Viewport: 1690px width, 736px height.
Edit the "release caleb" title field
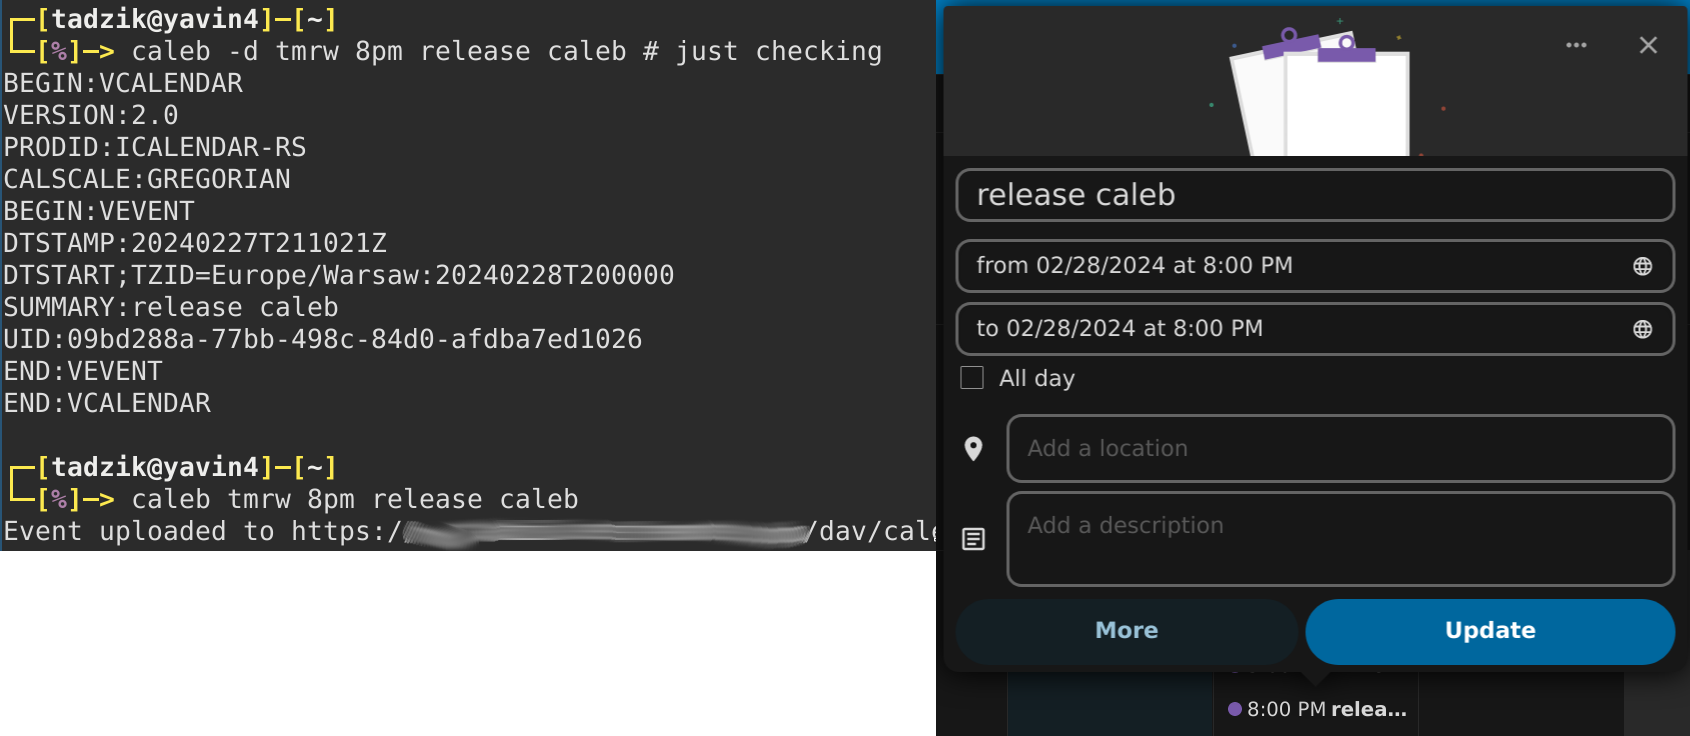click(1314, 195)
